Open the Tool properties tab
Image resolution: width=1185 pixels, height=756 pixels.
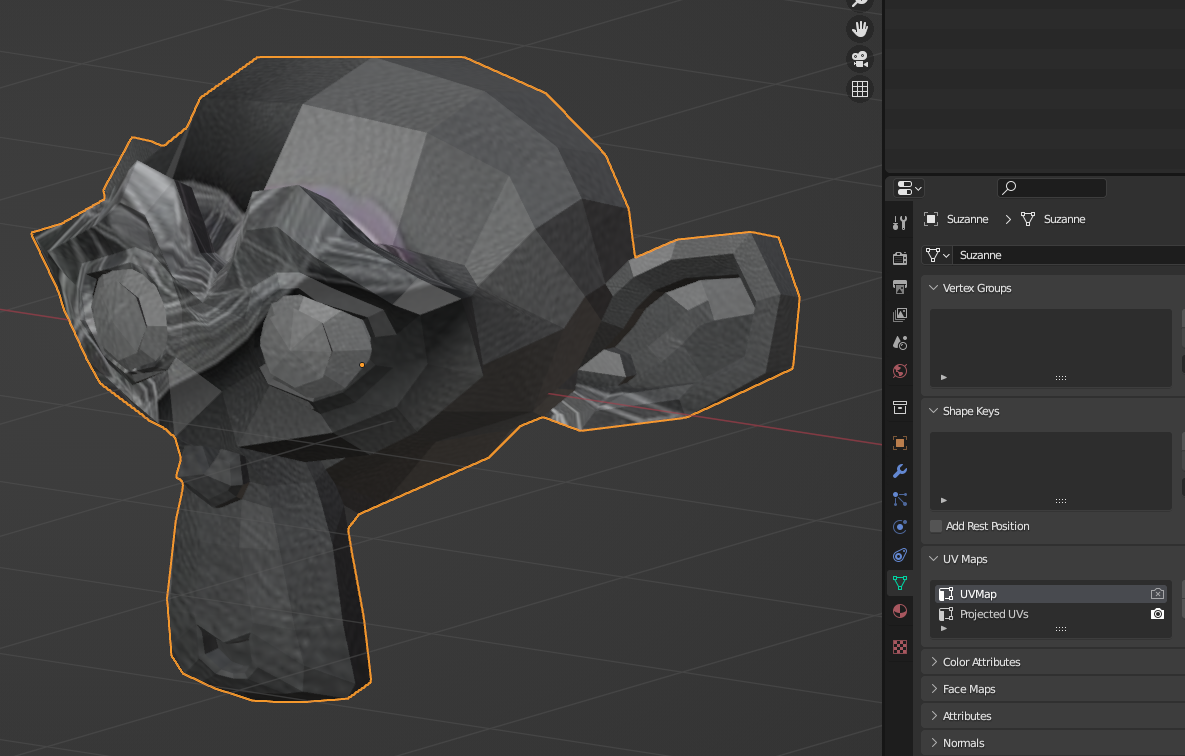coord(900,222)
